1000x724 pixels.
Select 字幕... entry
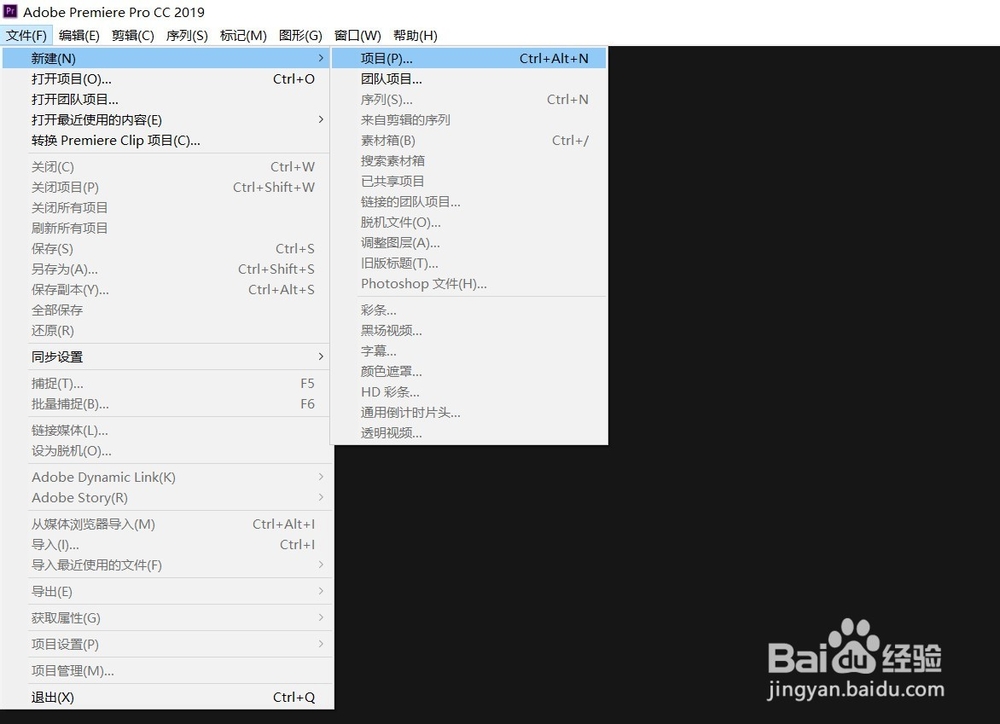(x=469, y=351)
